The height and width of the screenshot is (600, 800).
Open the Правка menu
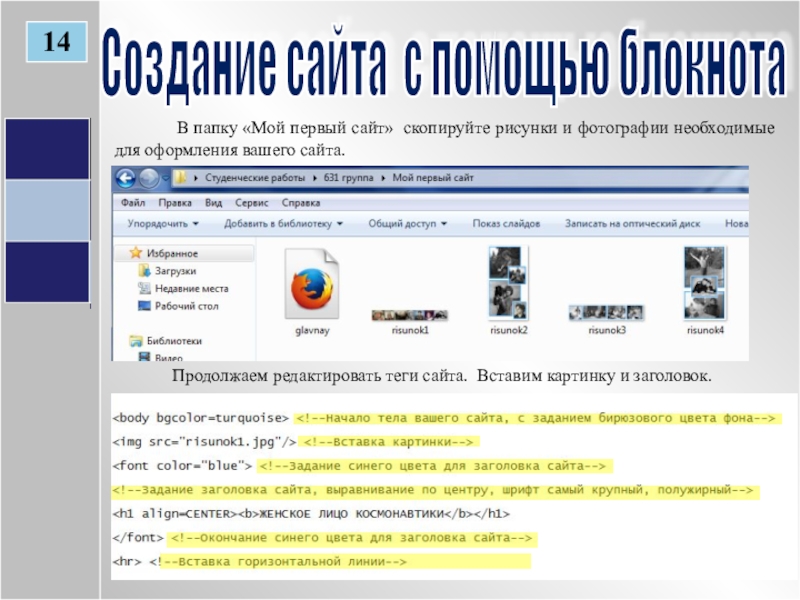coord(175,203)
